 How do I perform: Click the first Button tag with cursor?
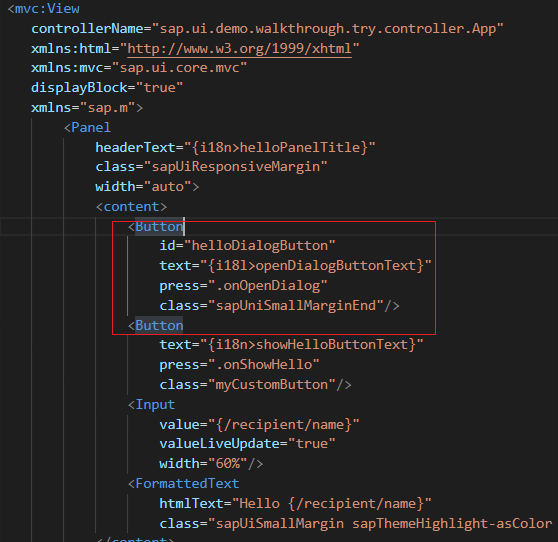(159, 226)
